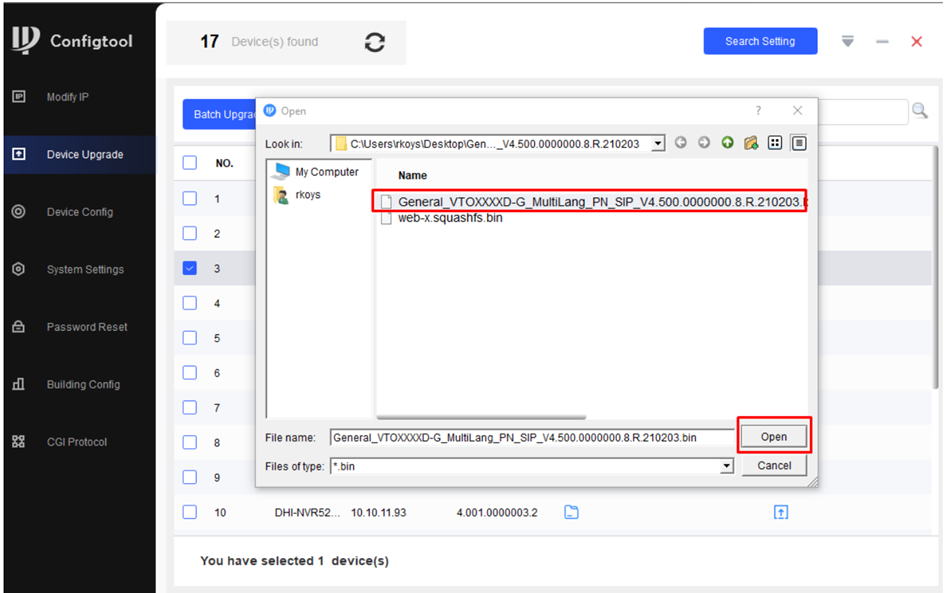This screenshot has width=945, height=593.
Task: Toggle the select-all checkbox beside NO.
Action: click(x=190, y=163)
